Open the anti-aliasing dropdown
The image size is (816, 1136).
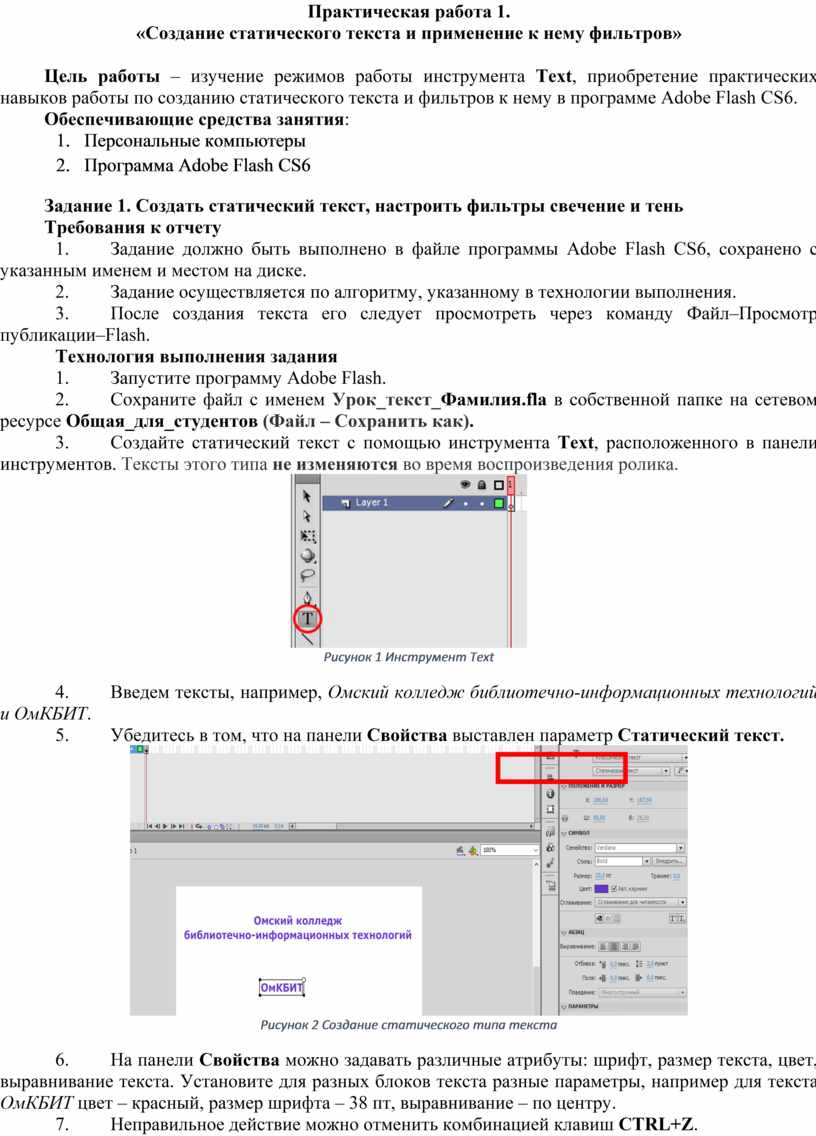641,902
